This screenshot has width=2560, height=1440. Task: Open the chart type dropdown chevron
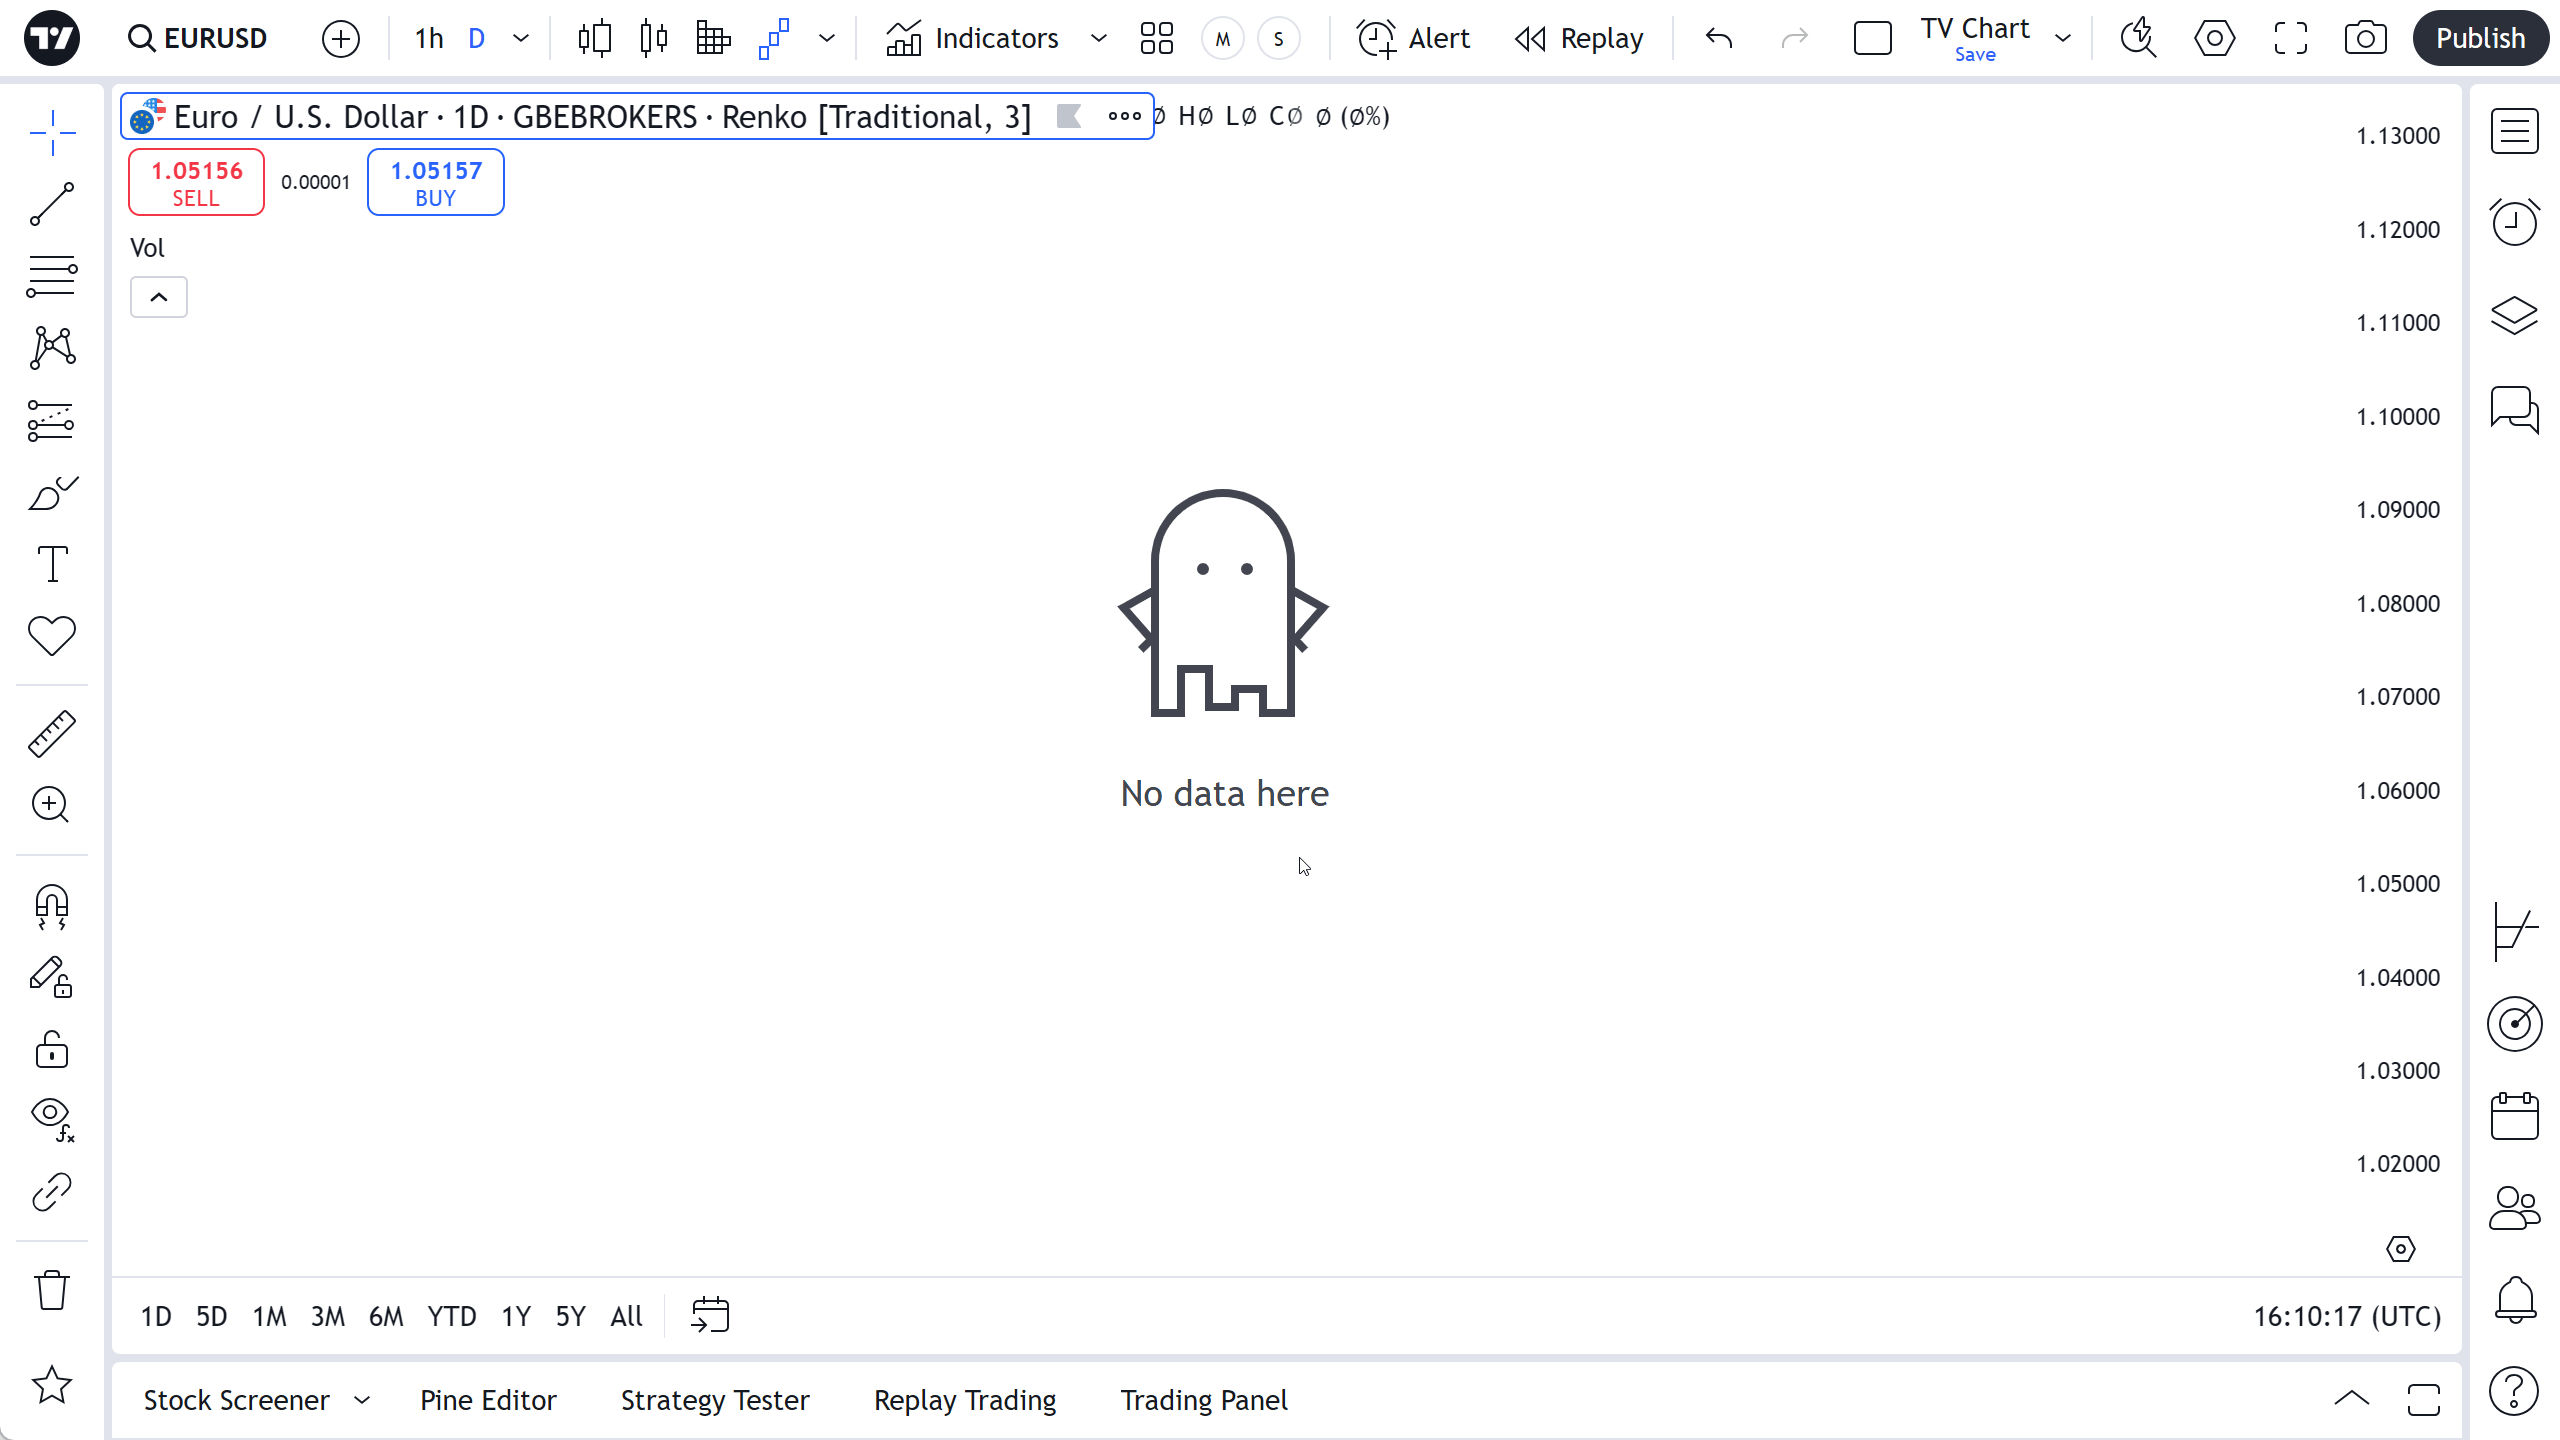point(827,39)
